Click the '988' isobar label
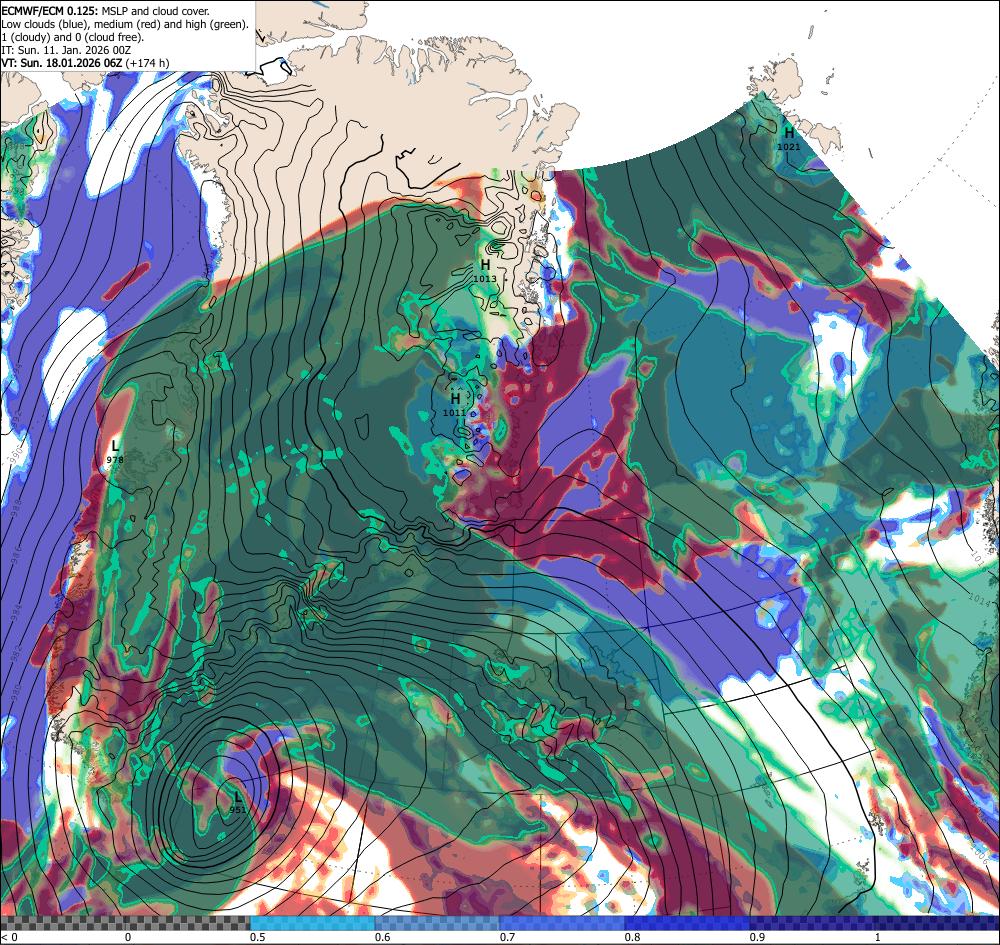This screenshot has height=945, width=1000. [x=17, y=507]
